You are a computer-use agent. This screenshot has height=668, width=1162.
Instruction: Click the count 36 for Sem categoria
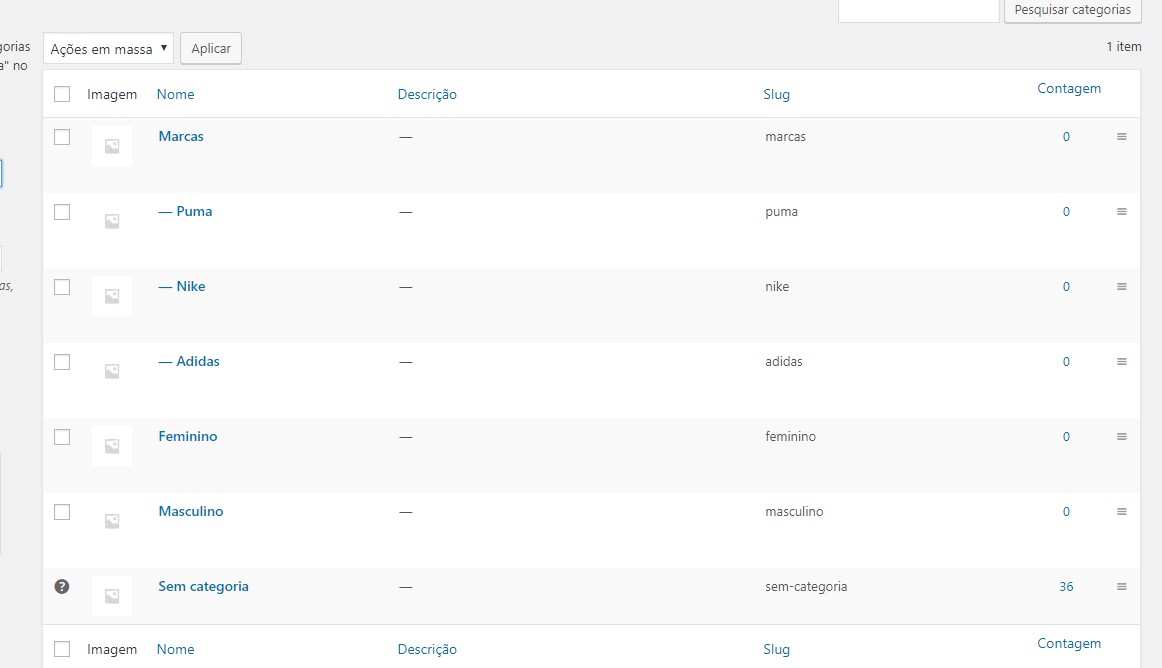click(1066, 586)
